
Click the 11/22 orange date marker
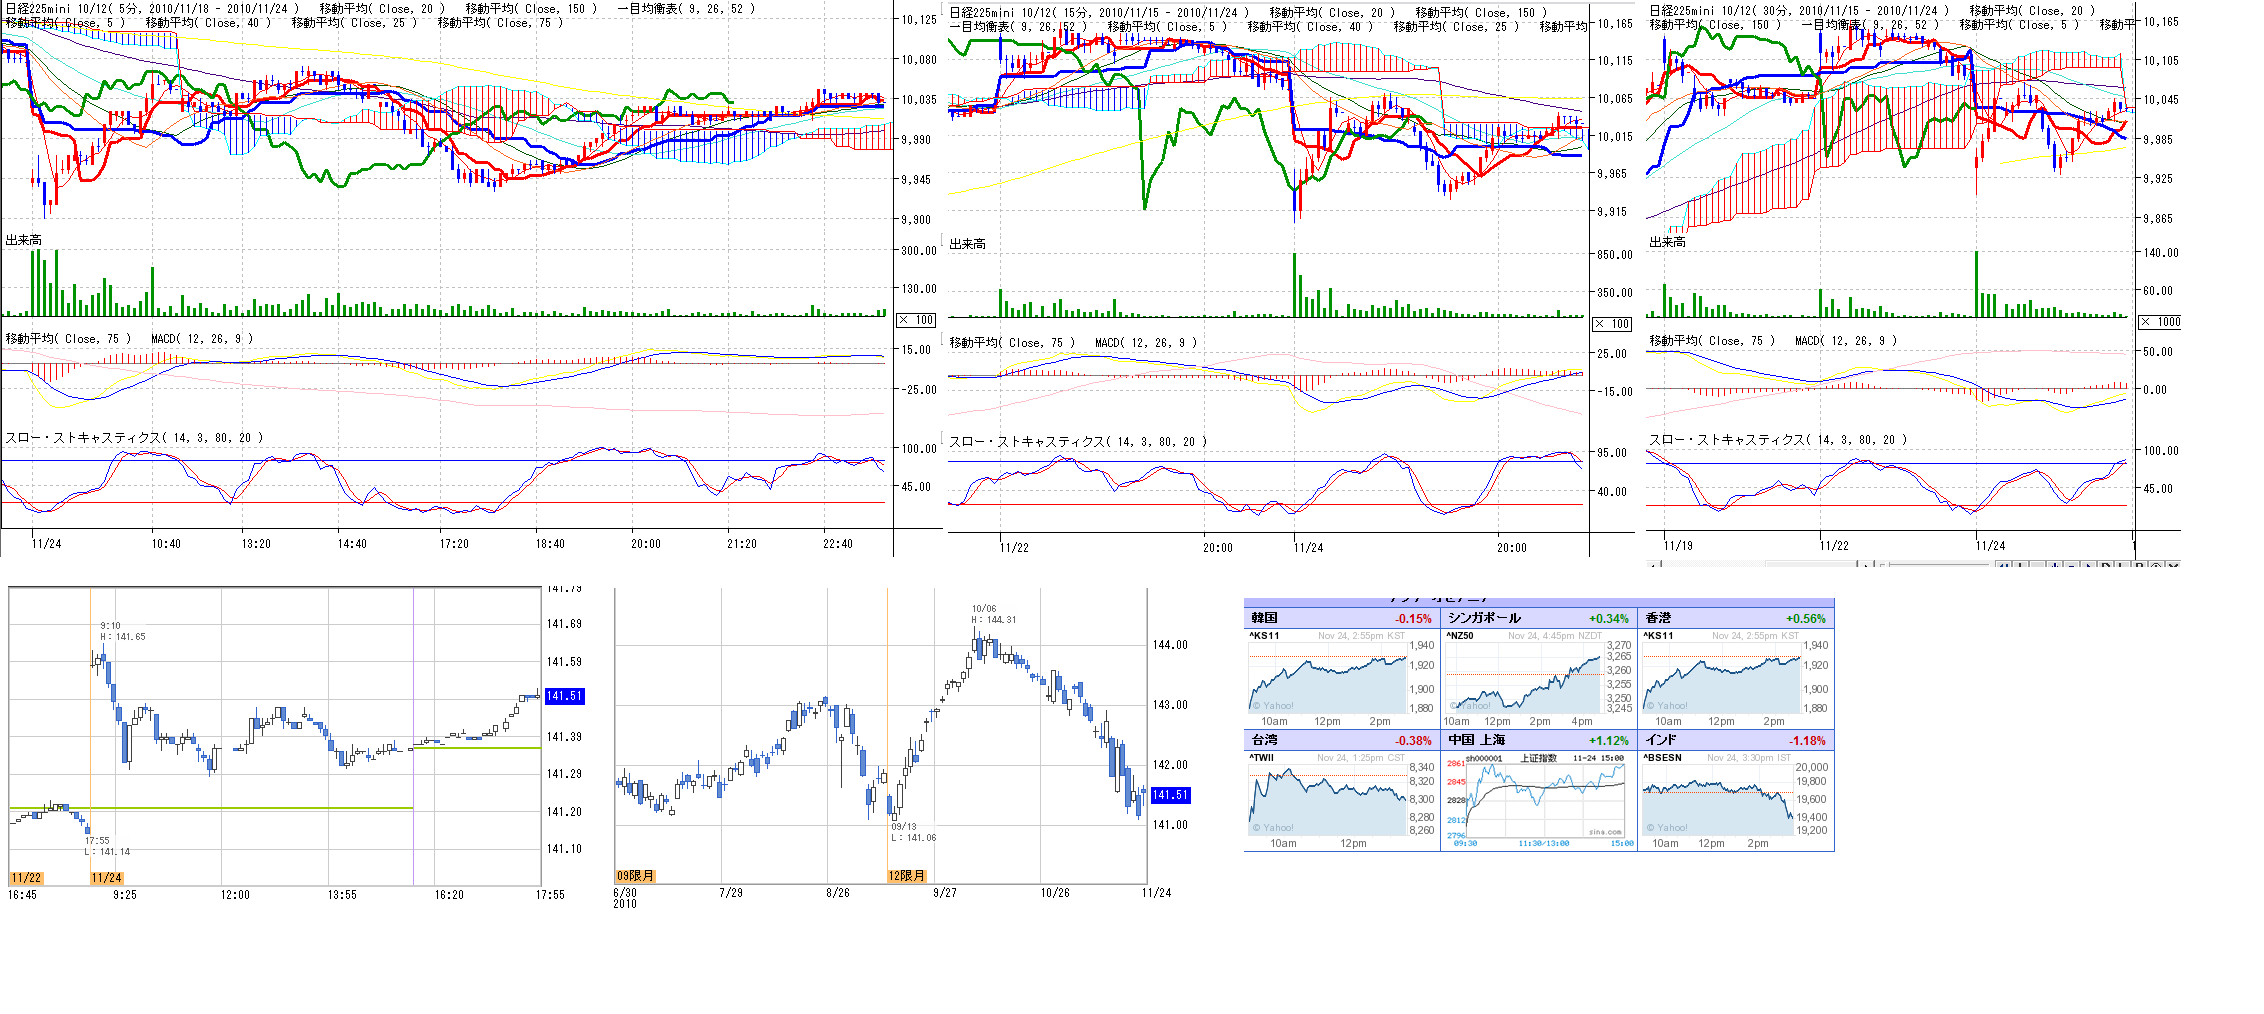(x=26, y=878)
